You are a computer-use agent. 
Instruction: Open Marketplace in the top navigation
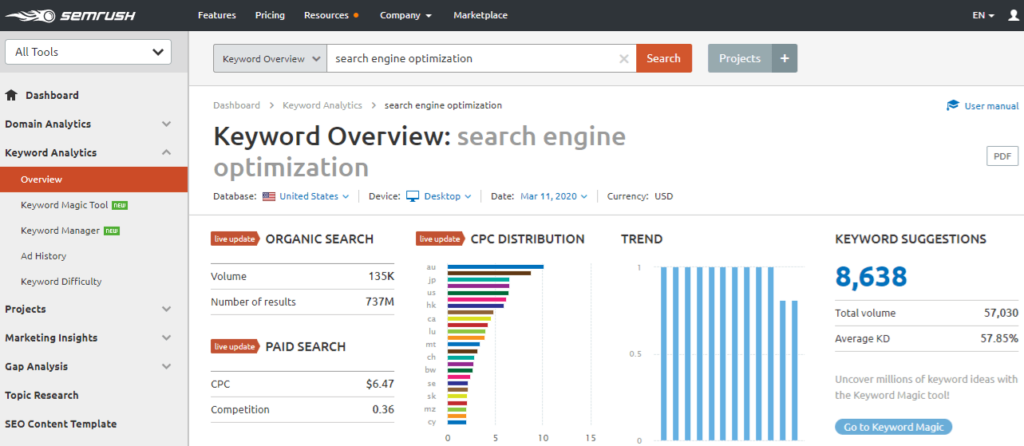[x=480, y=15]
